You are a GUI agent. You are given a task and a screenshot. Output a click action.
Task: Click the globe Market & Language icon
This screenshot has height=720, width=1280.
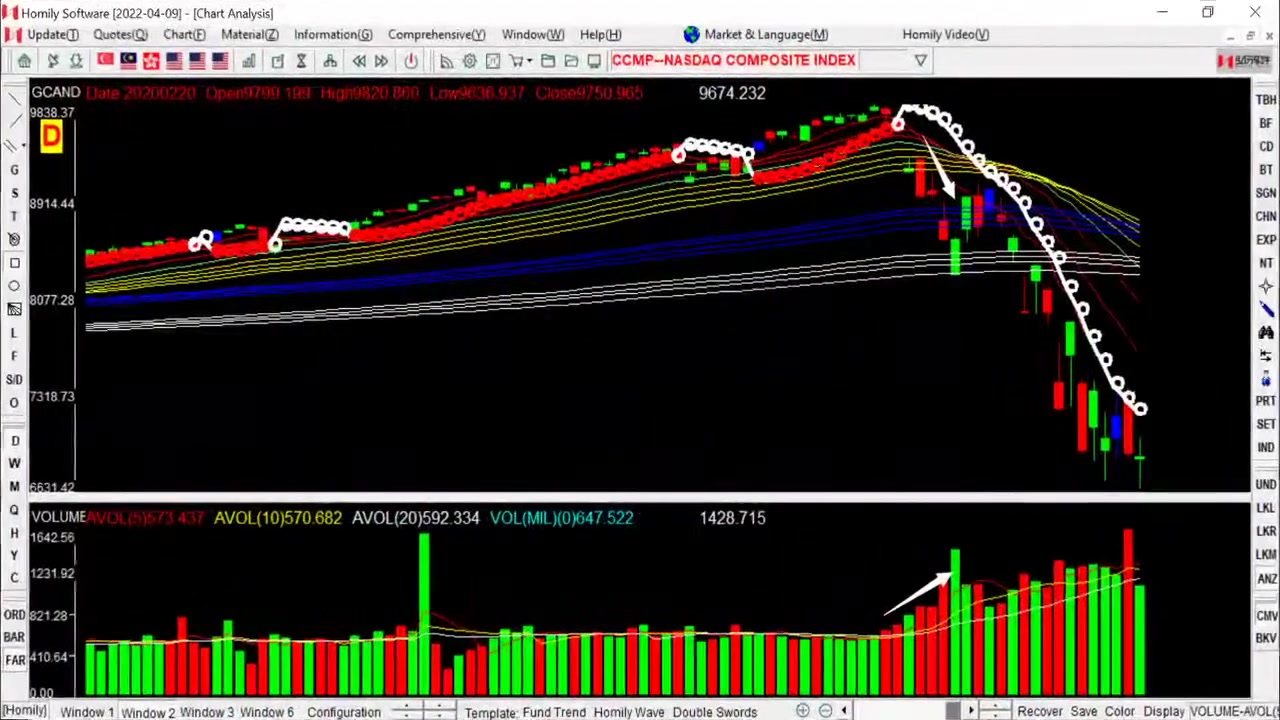pyautogui.click(x=691, y=34)
